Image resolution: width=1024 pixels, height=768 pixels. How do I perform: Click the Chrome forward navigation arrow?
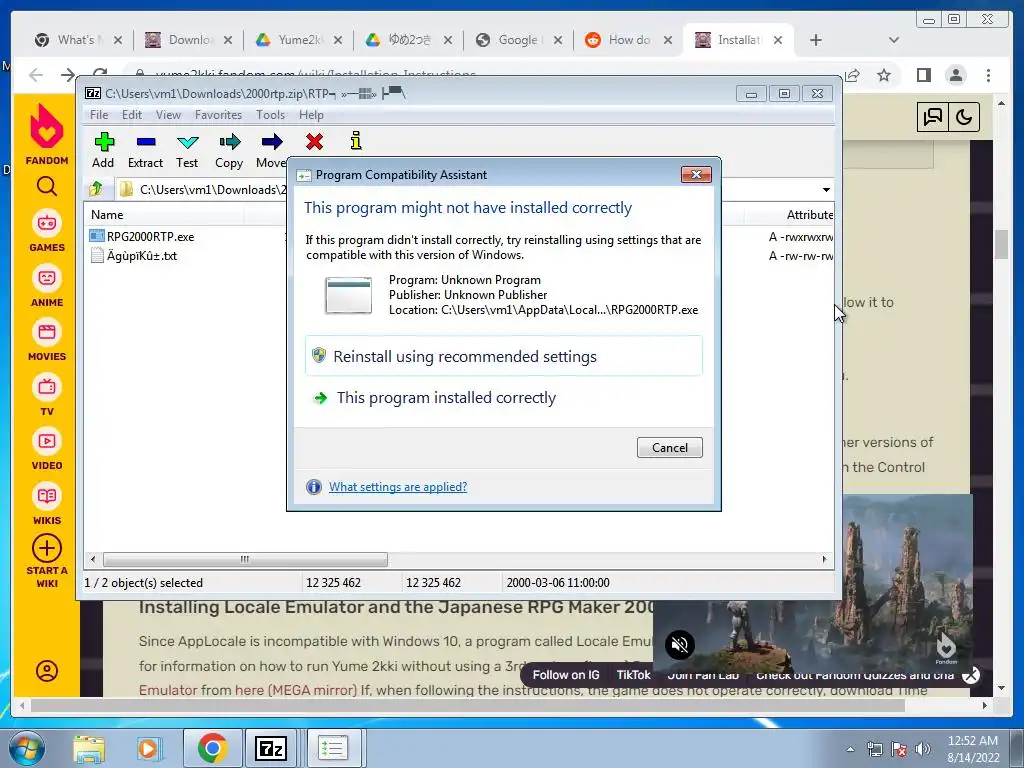tap(67, 75)
